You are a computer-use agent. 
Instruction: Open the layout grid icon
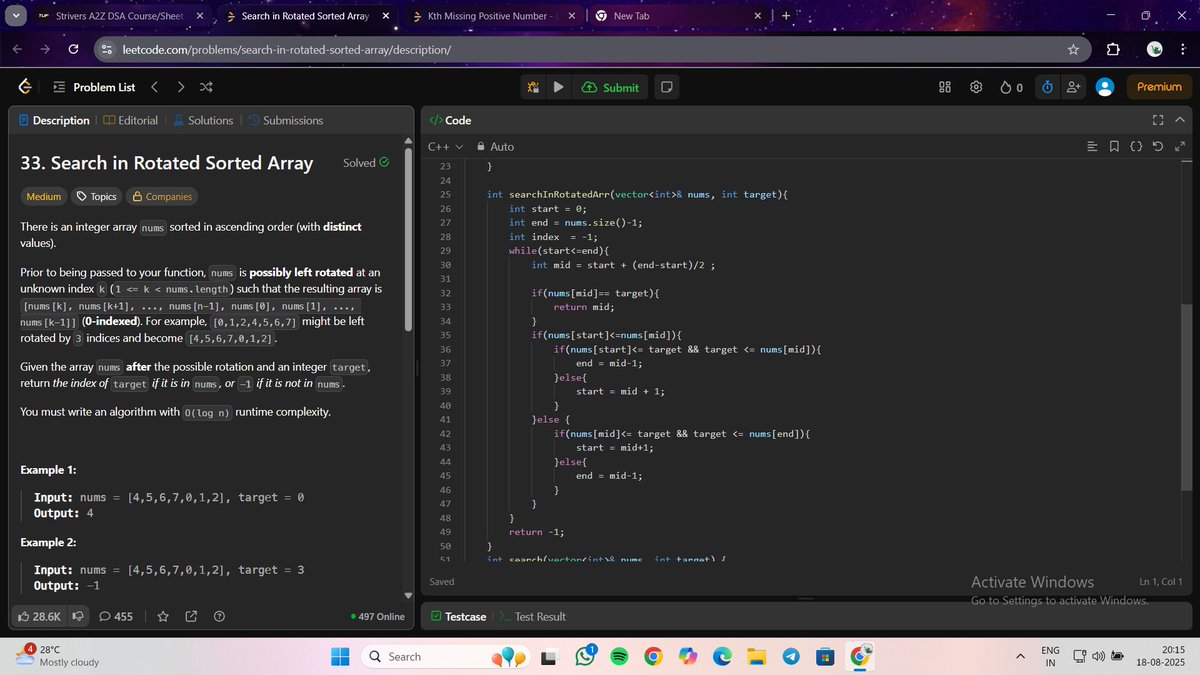click(x=945, y=87)
